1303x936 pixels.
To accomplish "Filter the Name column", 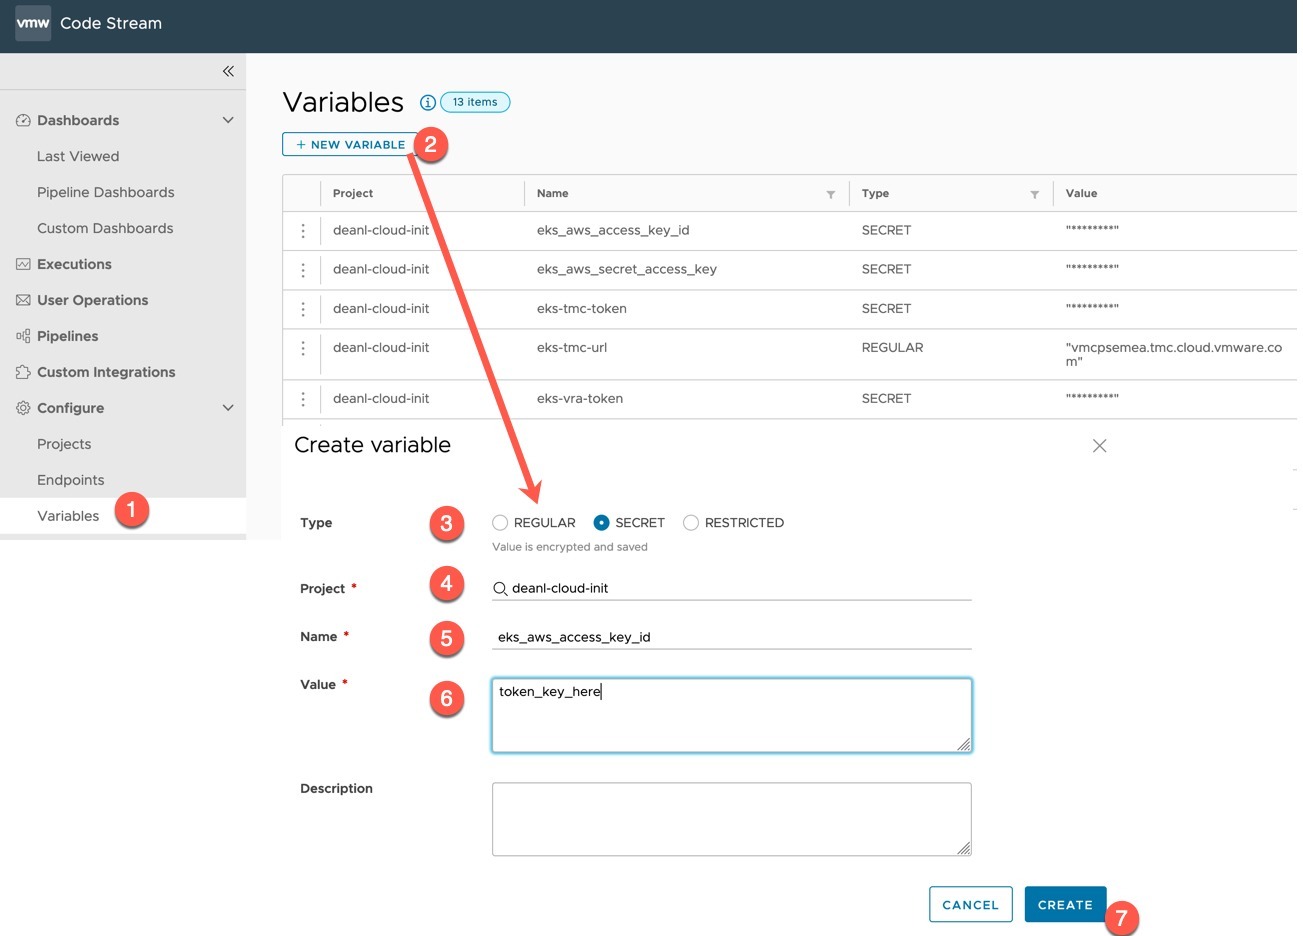I will coord(831,194).
